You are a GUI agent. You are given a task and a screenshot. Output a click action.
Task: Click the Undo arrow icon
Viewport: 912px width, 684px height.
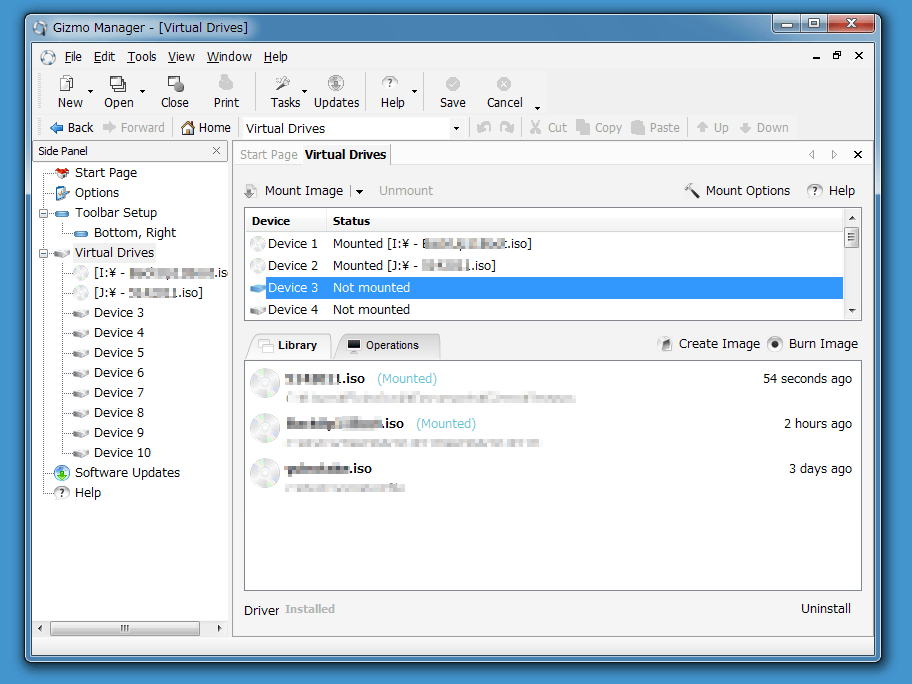(x=484, y=127)
